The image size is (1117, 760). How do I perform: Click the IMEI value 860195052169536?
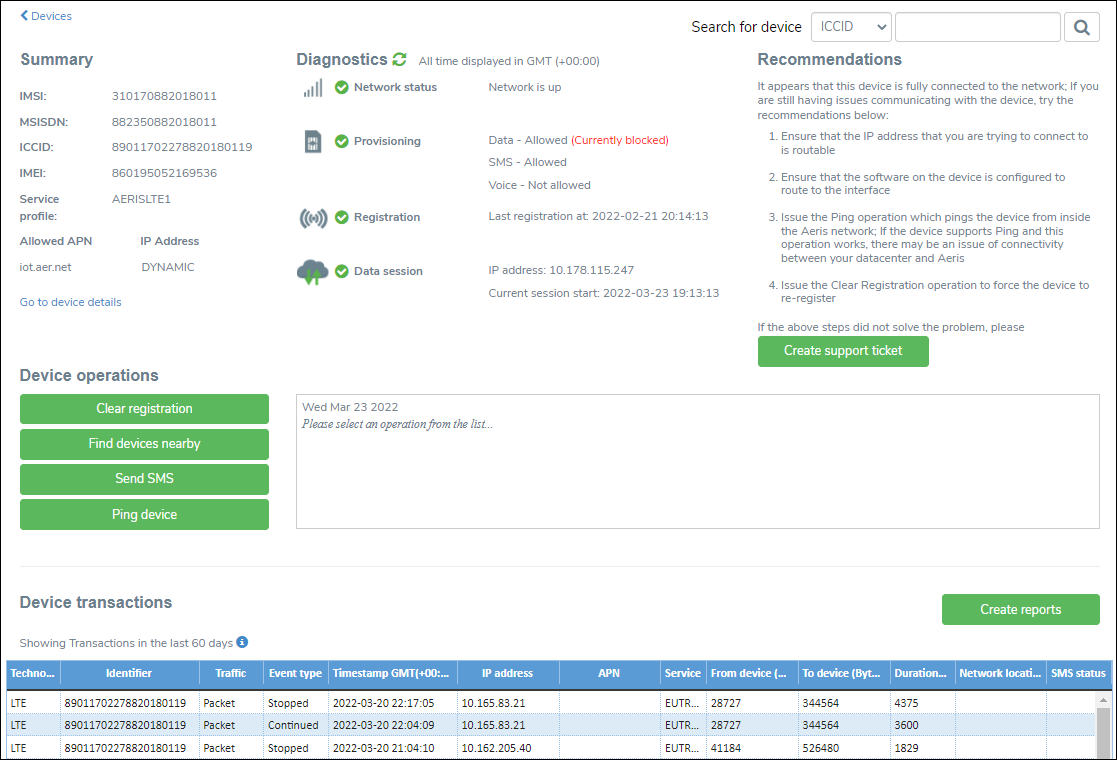[x=164, y=173]
